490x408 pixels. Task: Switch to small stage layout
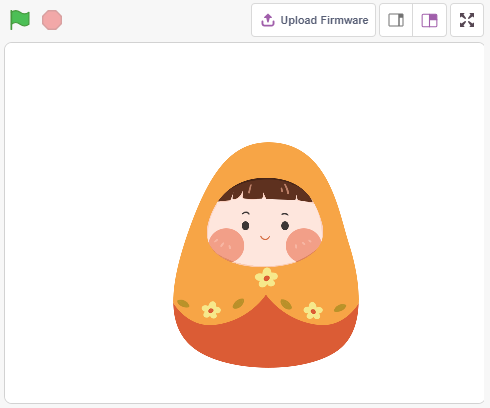396,20
